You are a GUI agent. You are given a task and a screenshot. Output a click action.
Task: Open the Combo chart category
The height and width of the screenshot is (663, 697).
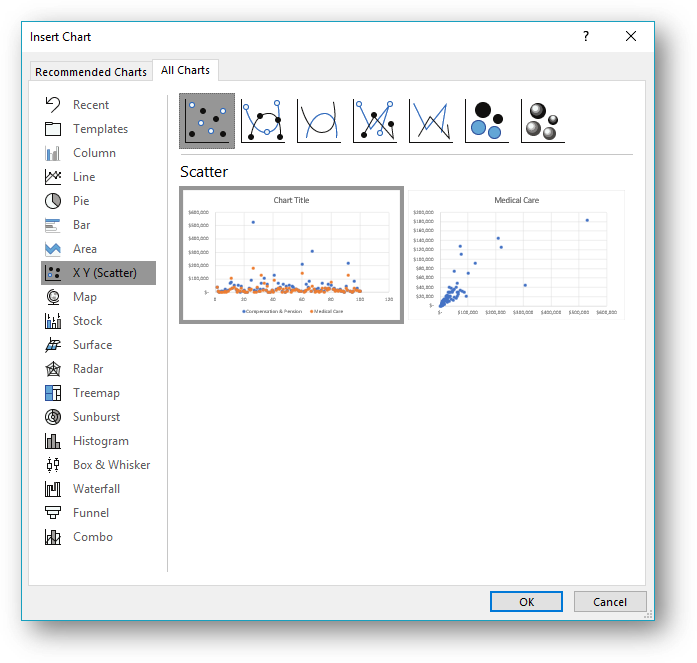92,537
